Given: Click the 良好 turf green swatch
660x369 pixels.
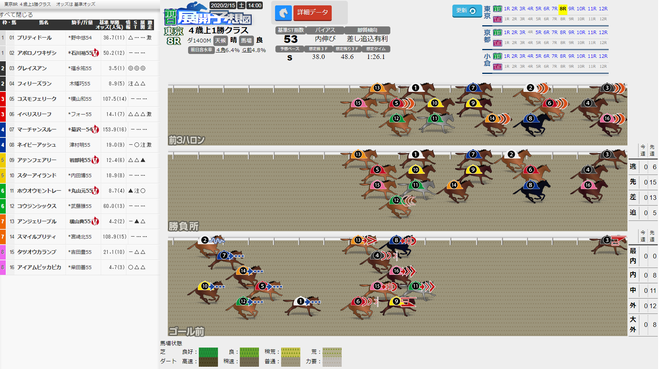Looking at the screenshot, I should coord(208,352).
